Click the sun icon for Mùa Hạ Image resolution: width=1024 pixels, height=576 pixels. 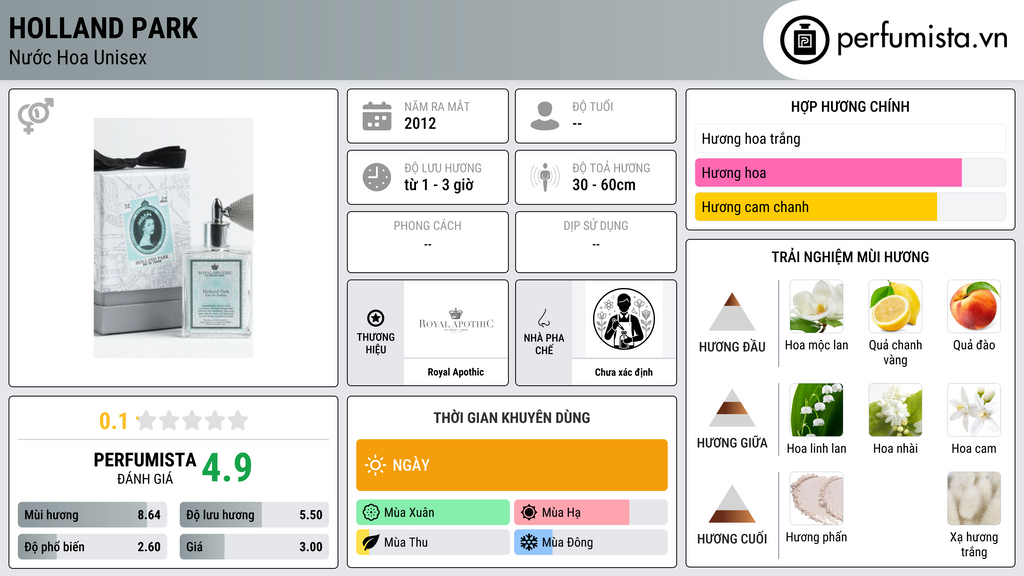[529, 513]
